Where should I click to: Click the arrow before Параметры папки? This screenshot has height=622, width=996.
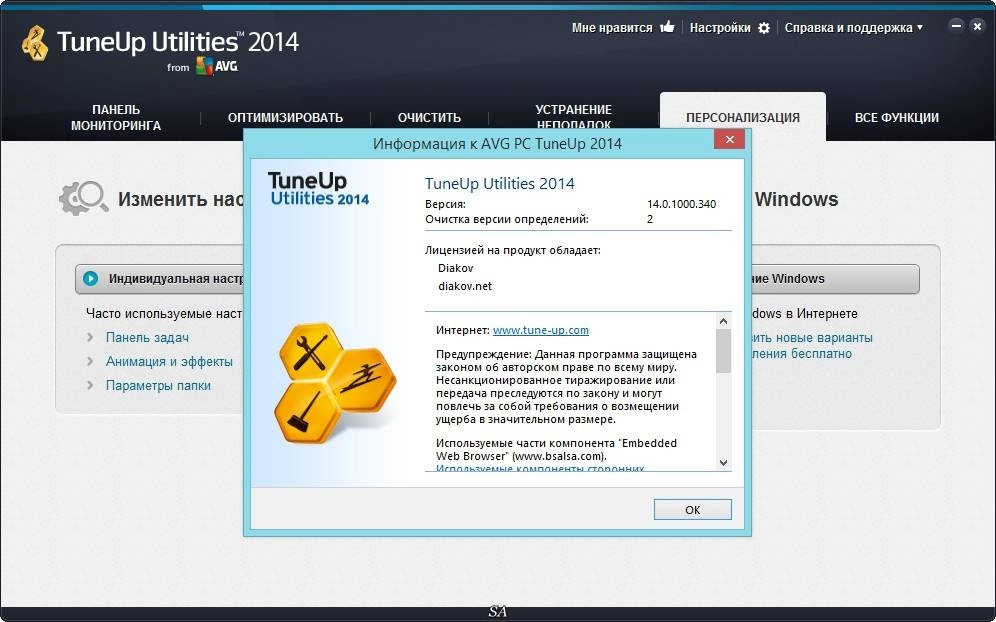click(90, 385)
